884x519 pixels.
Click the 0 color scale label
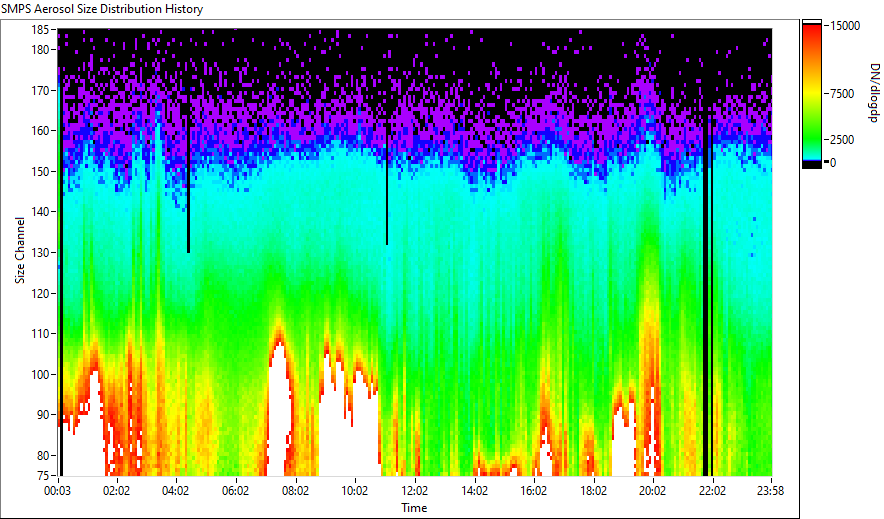point(833,163)
